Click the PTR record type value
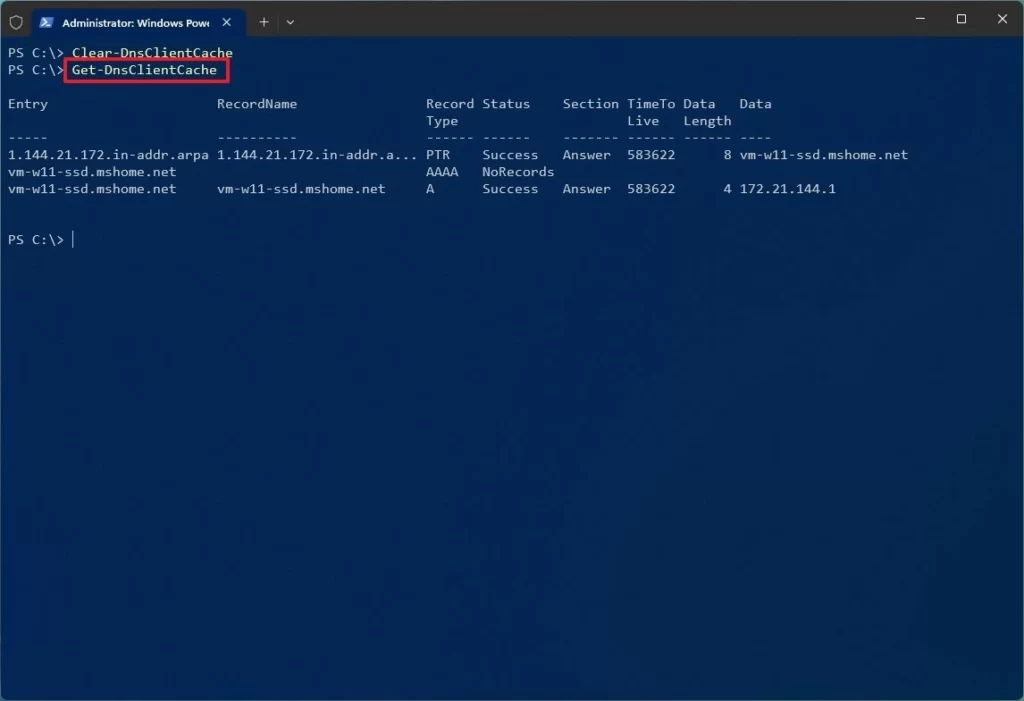This screenshot has width=1024, height=701. (438, 155)
